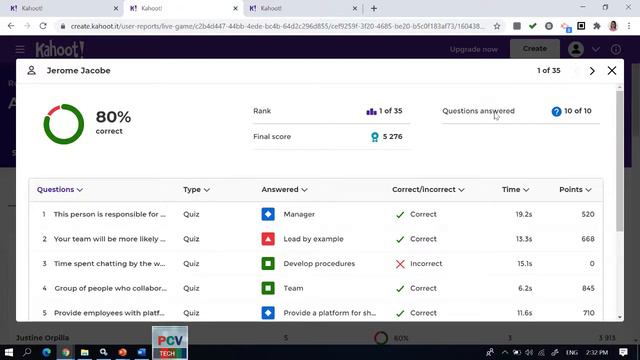Image resolution: width=640 pixels, height=360 pixels.
Task: Click the 6.2s time value
Action: (525, 288)
